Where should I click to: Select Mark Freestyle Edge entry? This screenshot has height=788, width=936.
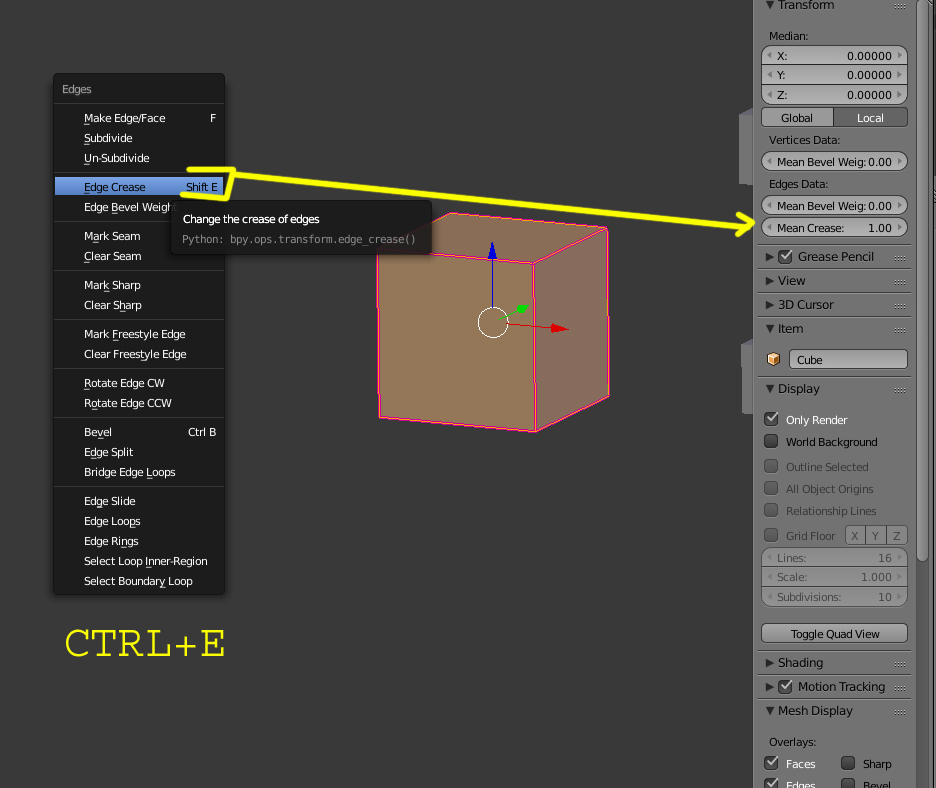tap(139, 334)
